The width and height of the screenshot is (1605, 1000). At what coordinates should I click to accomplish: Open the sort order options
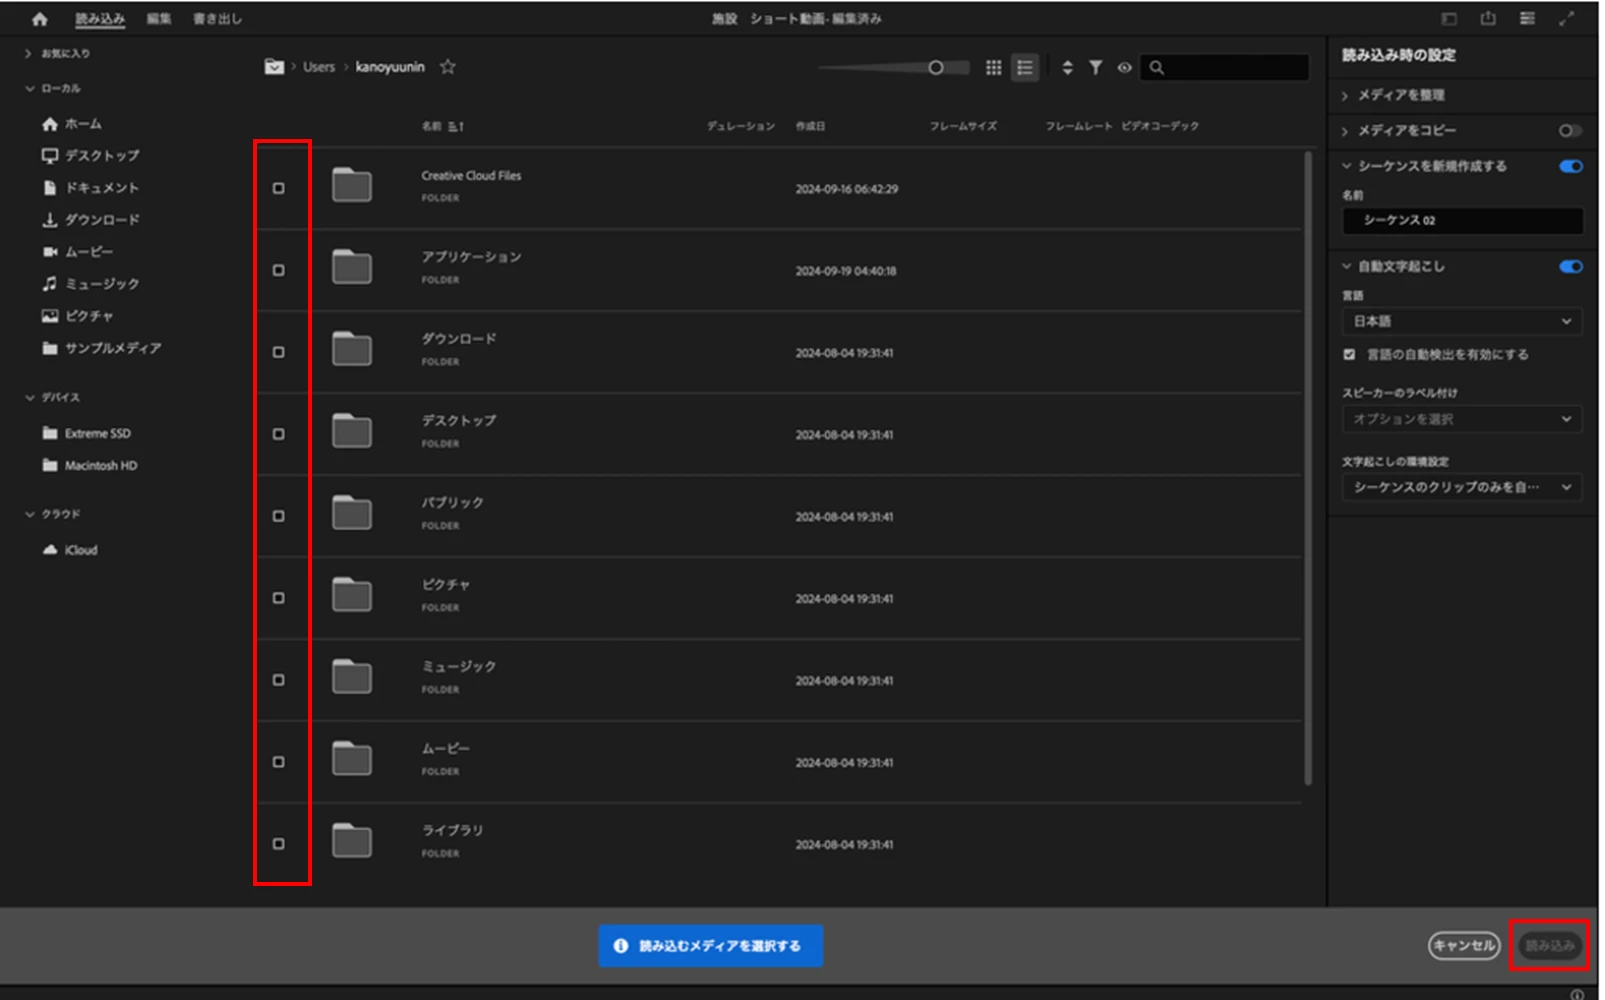click(1070, 67)
